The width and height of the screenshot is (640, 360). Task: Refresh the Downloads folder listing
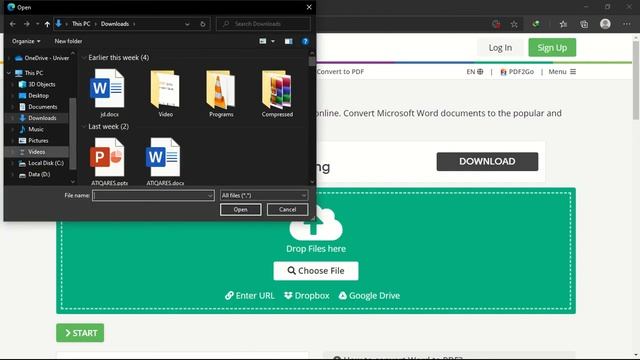203,24
